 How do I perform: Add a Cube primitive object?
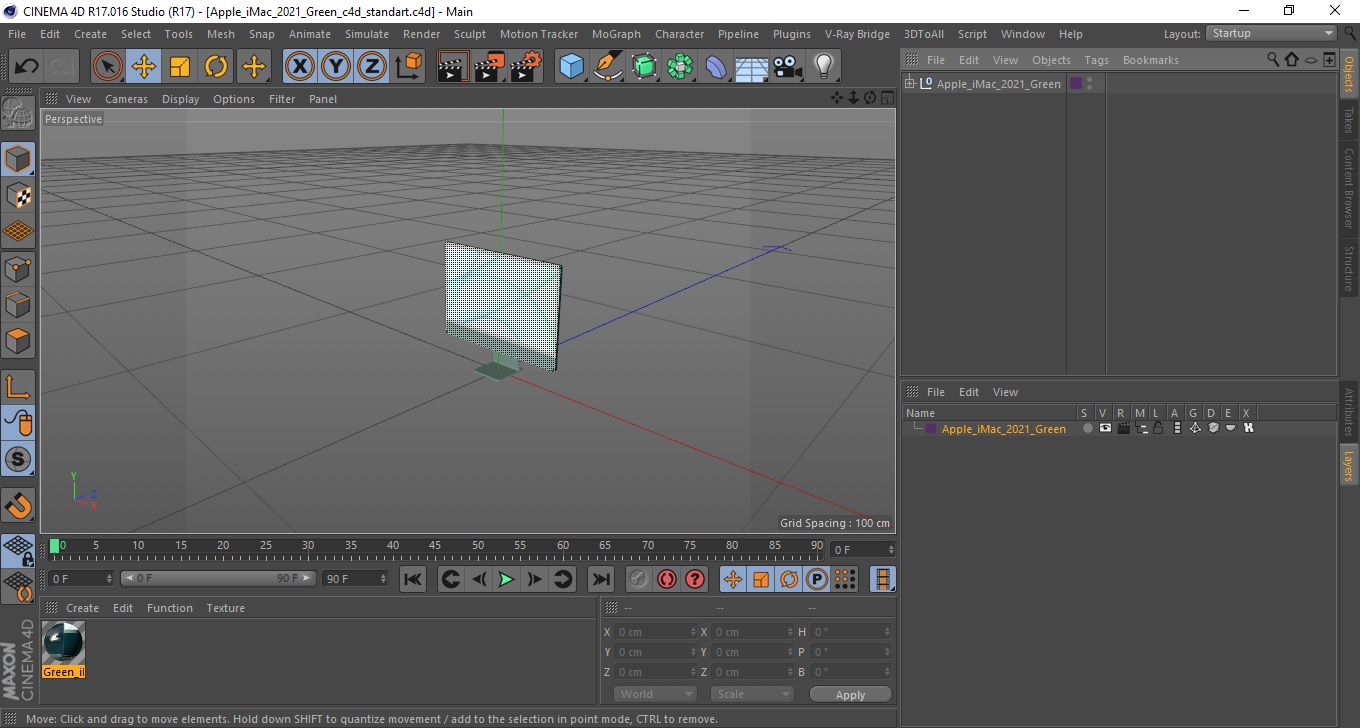pyautogui.click(x=572, y=67)
